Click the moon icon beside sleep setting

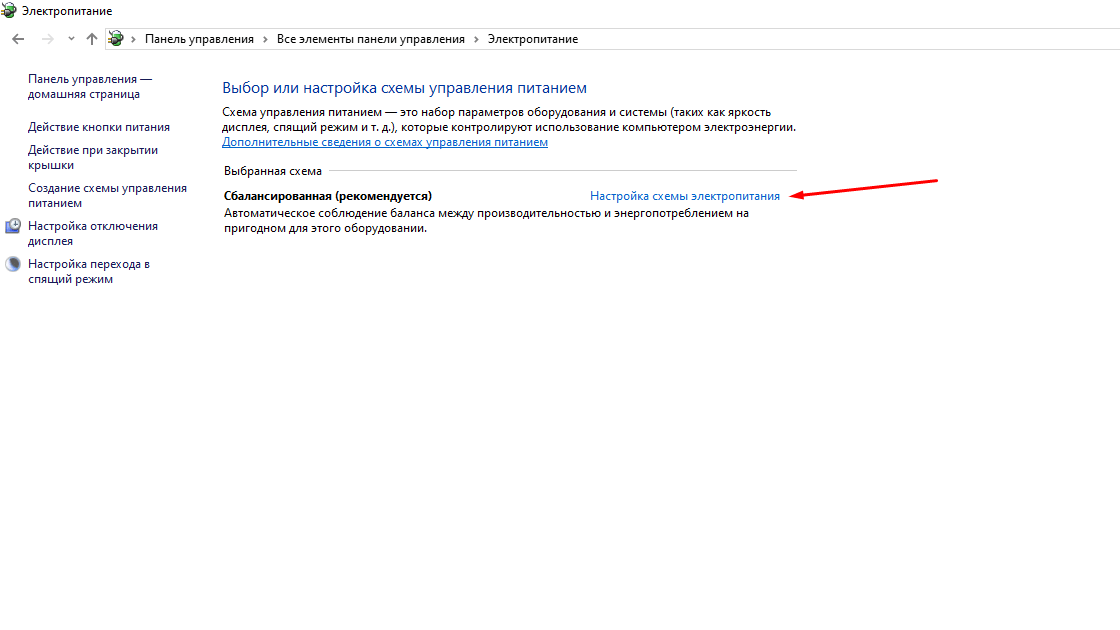click(x=13, y=264)
